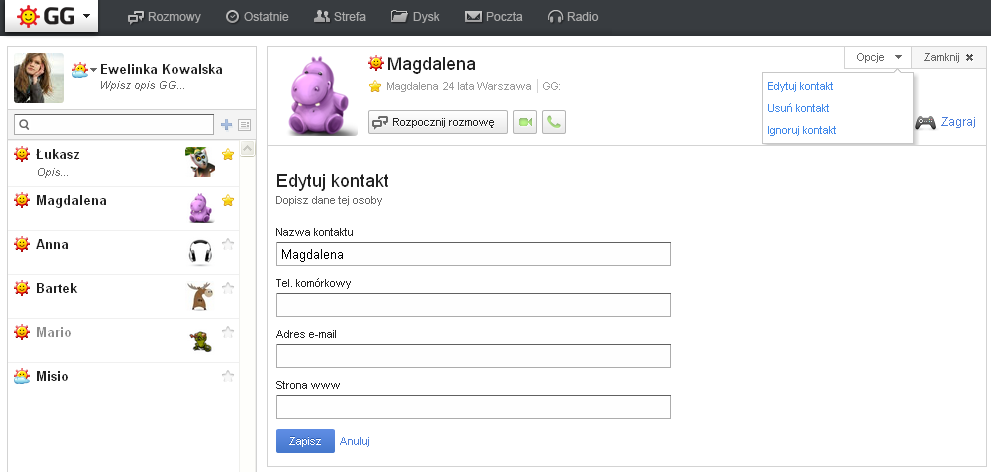Viewport: 991px width, 472px height.
Task: Click Magdalena's small hippo avatar in list
Action: click(x=200, y=208)
